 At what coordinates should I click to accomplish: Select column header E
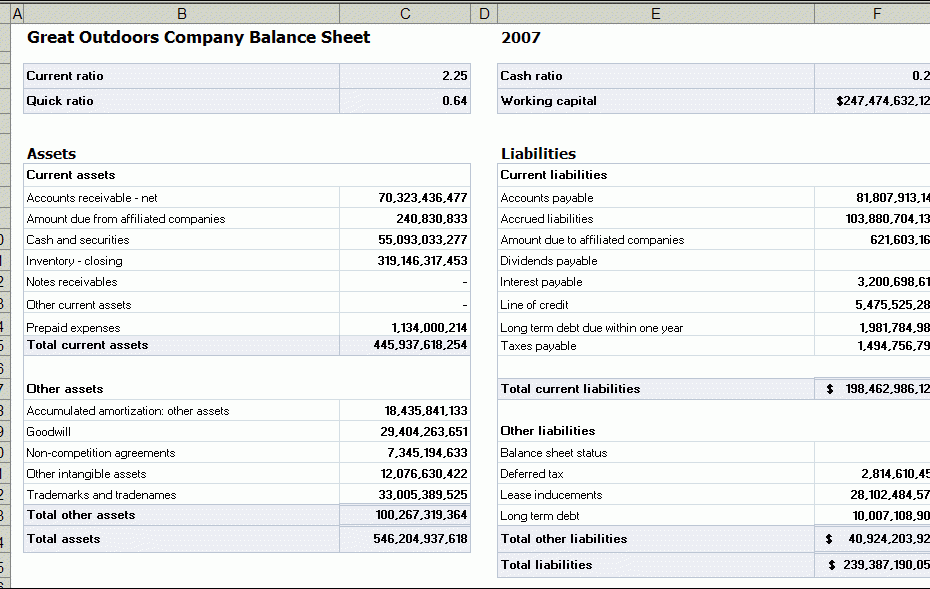coord(655,13)
